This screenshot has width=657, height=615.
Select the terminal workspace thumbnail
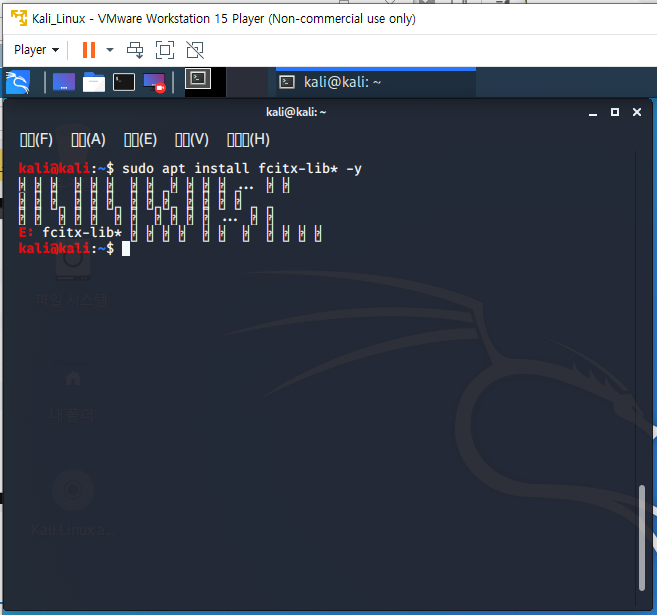pyautogui.click(x=198, y=79)
